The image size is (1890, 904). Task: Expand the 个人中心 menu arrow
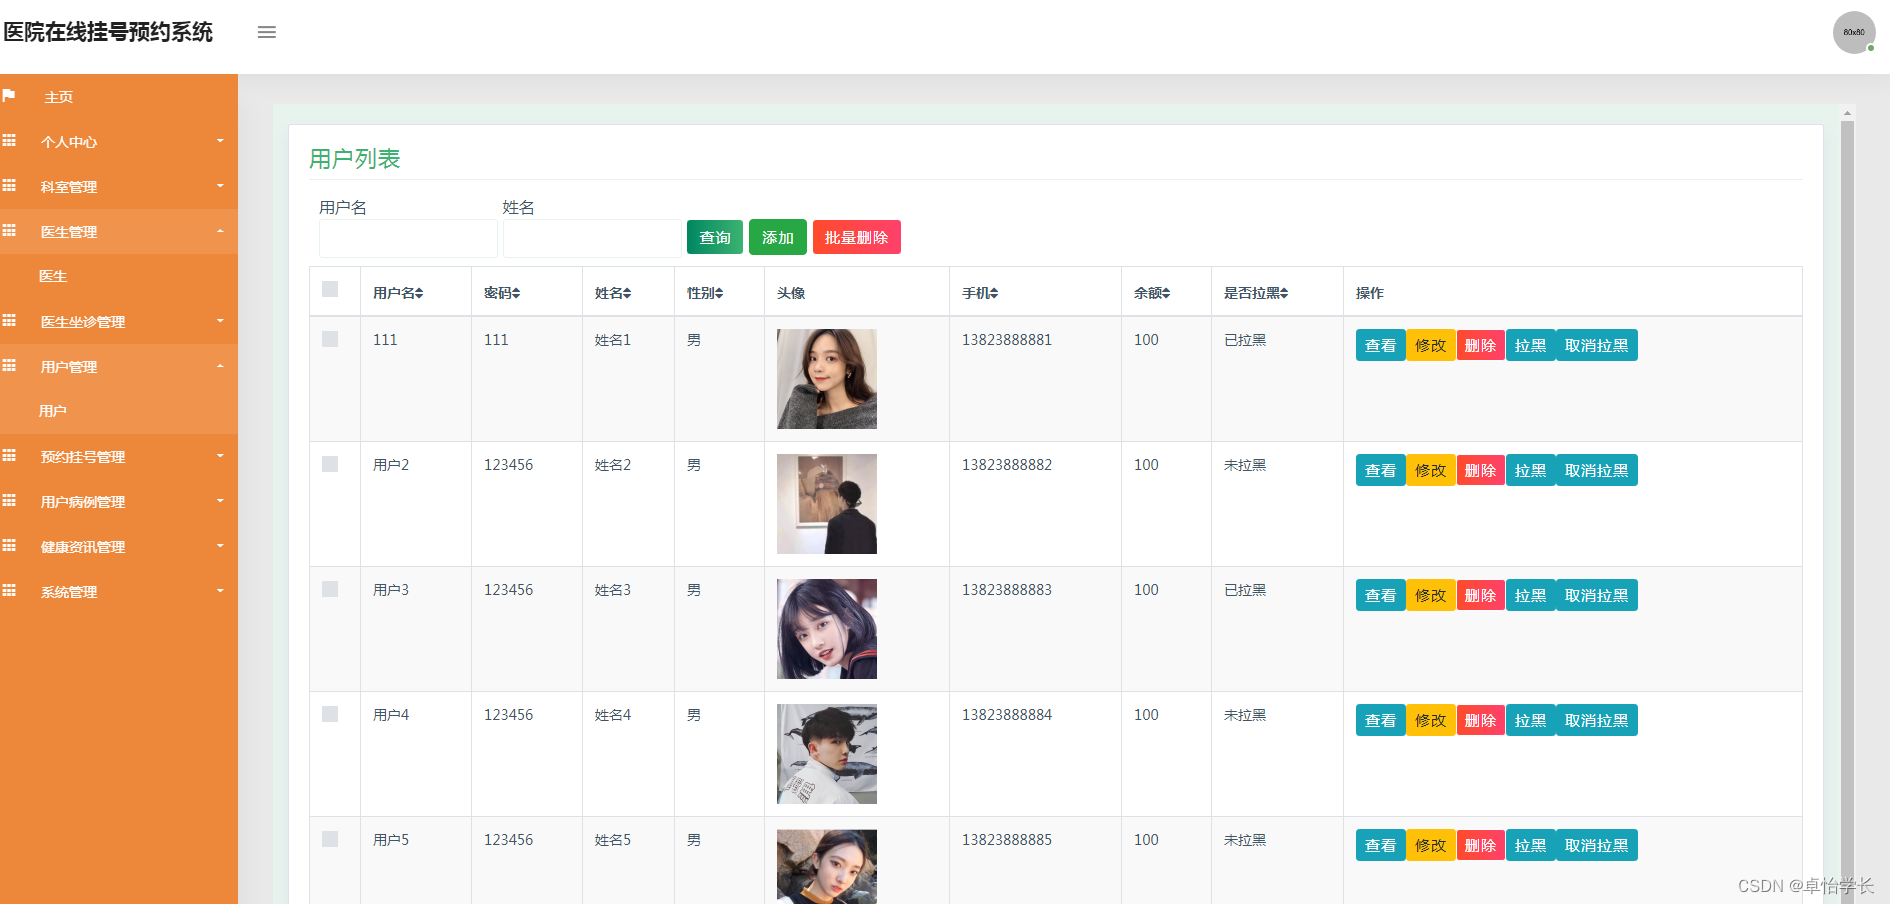click(220, 141)
